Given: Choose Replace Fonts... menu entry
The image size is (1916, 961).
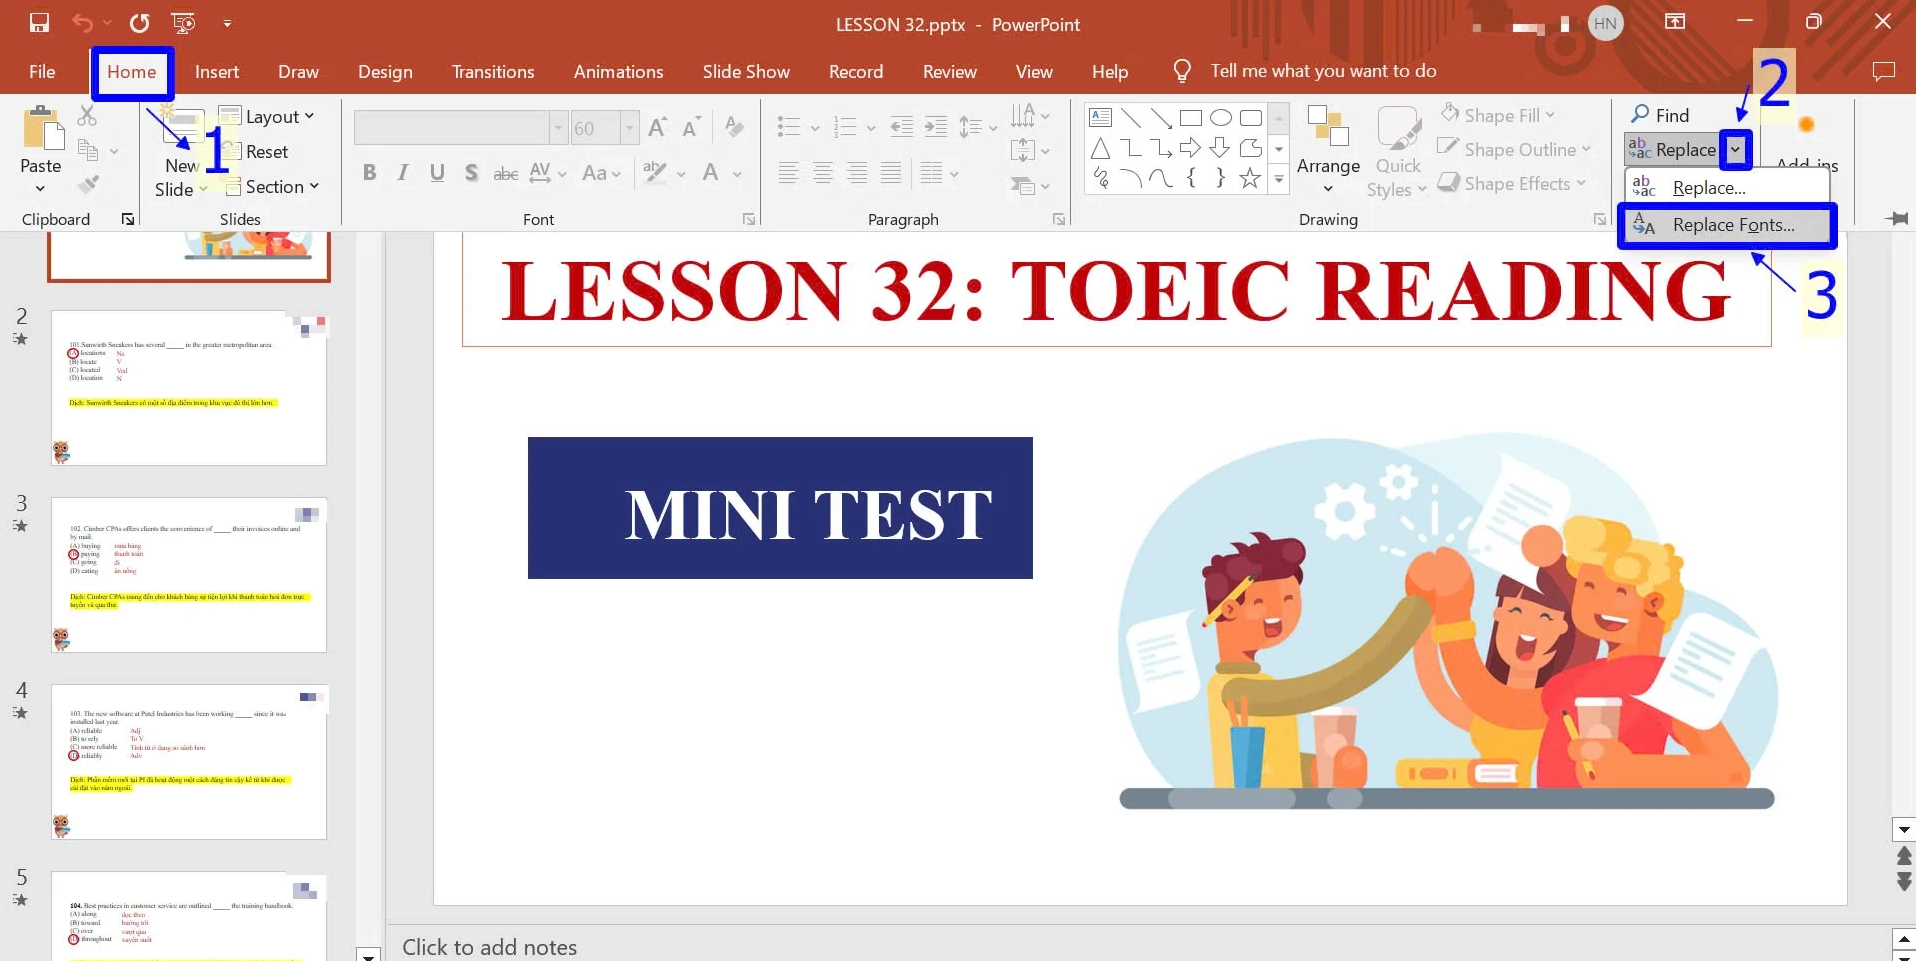Looking at the screenshot, I should (x=1727, y=225).
